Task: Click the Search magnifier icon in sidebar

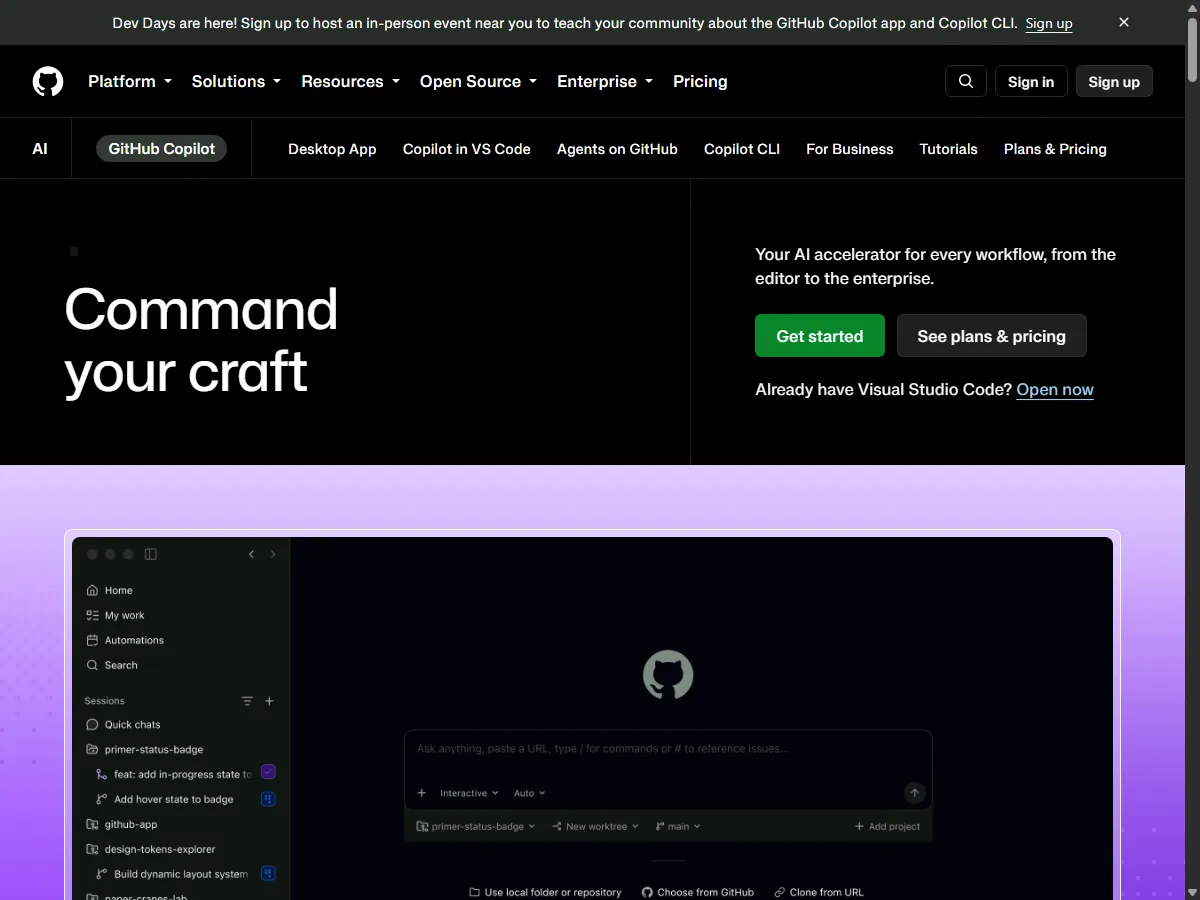Action: click(x=92, y=665)
